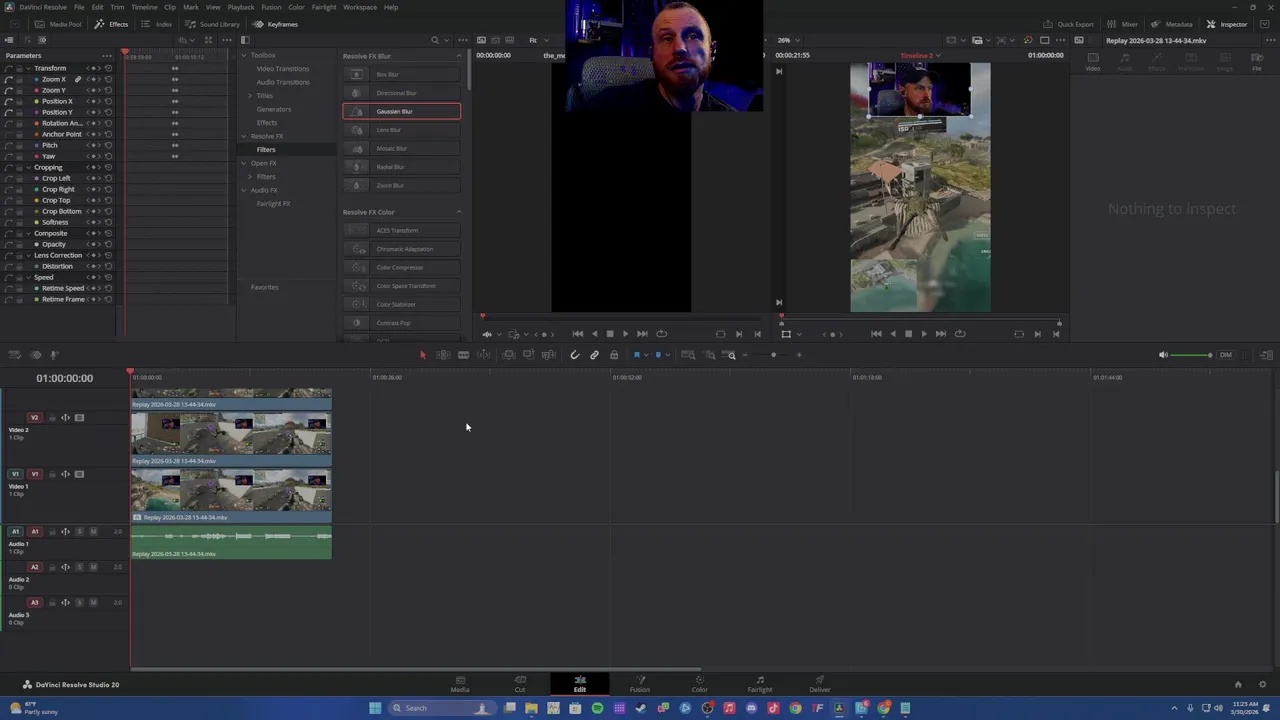Click the blue Flag marker icon
Image resolution: width=1280 pixels, height=720 pixels.
636,355
